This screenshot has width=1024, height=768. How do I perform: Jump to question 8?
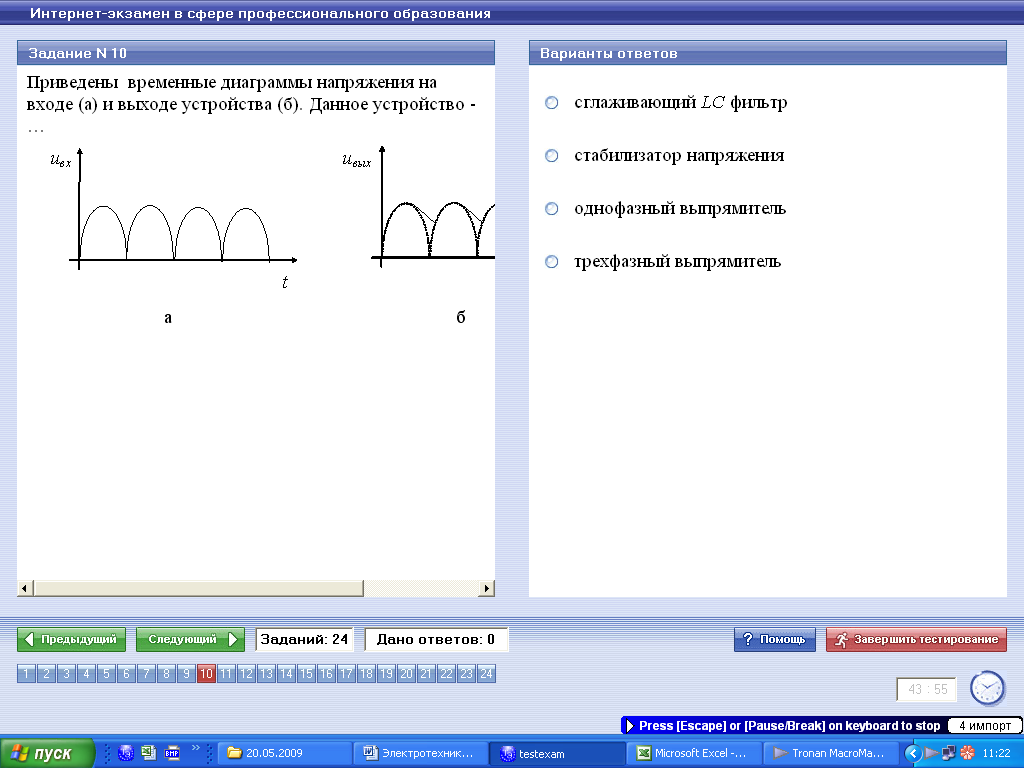point(167,673)
